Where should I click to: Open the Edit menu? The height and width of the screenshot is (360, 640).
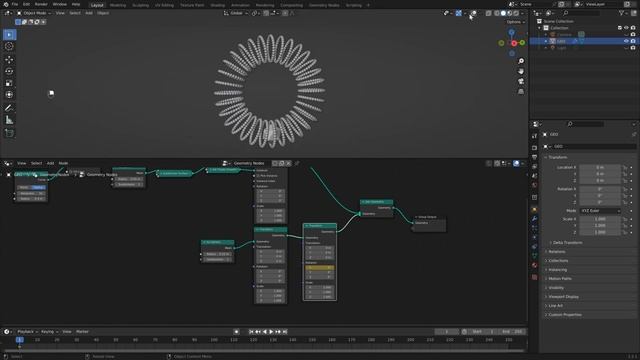pos(27,4)
